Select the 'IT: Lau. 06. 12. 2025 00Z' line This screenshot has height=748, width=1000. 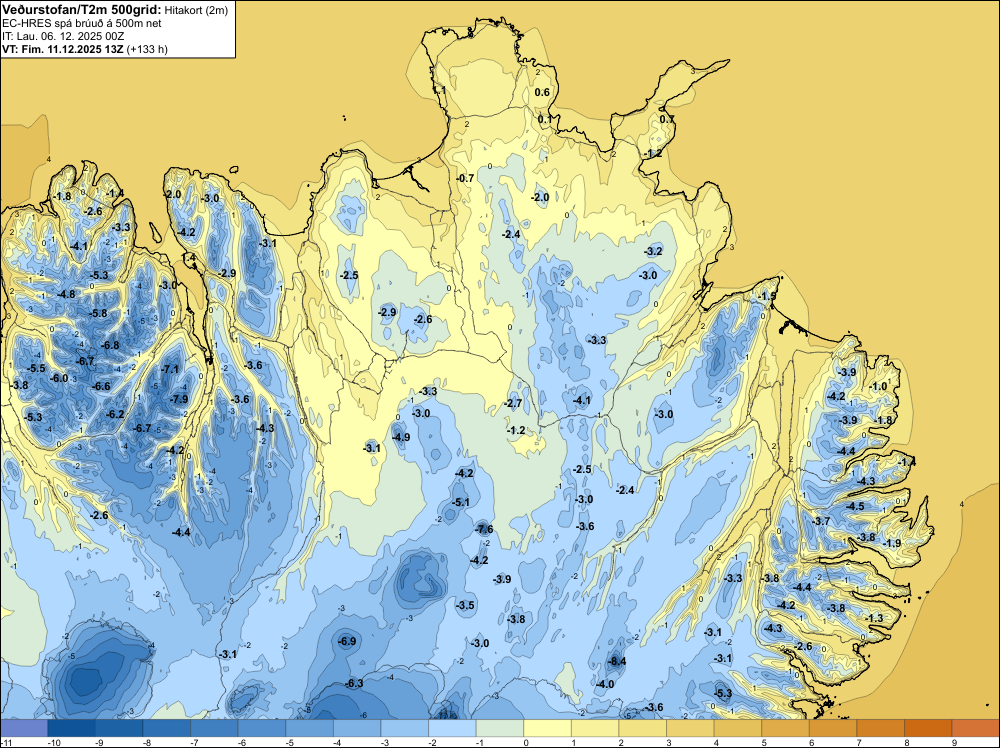pos(63,36)
